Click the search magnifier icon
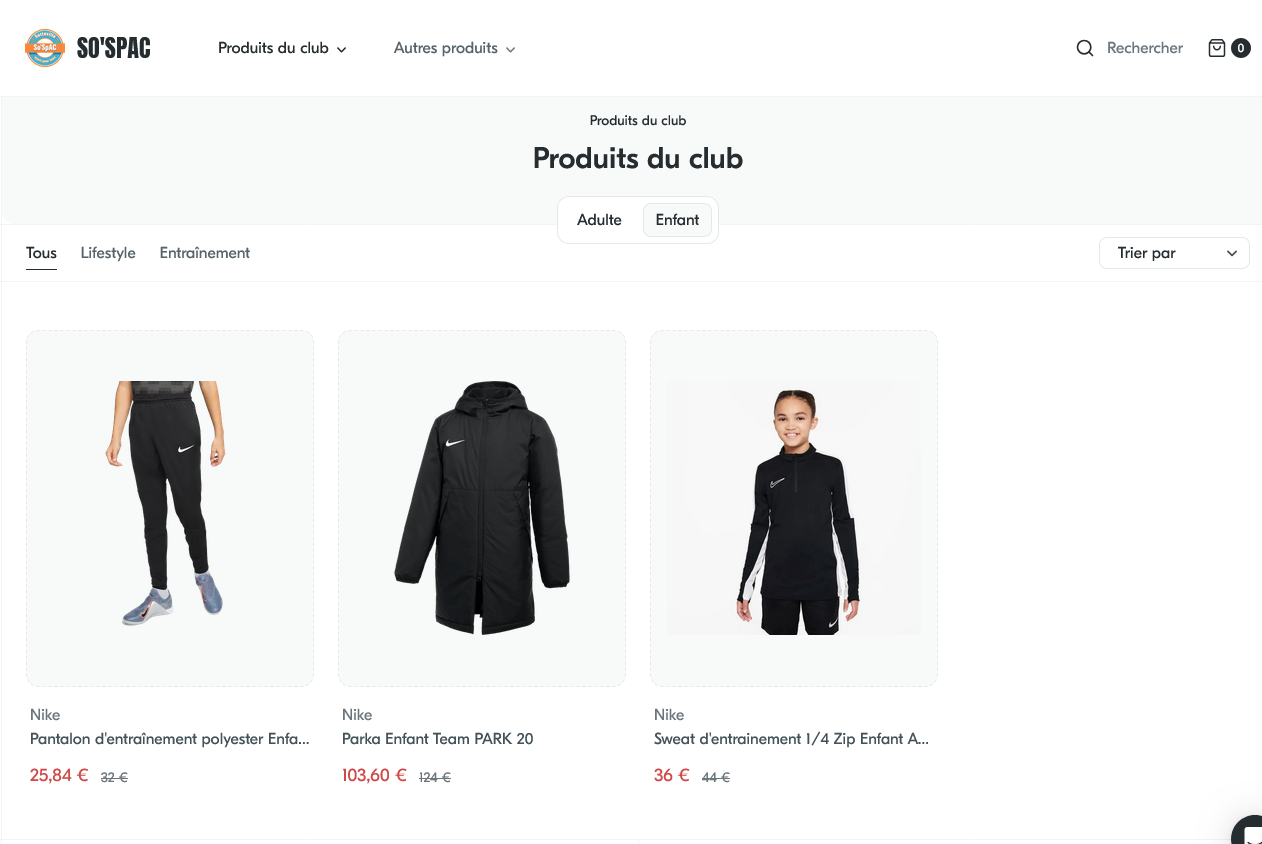 [1084, 48]
